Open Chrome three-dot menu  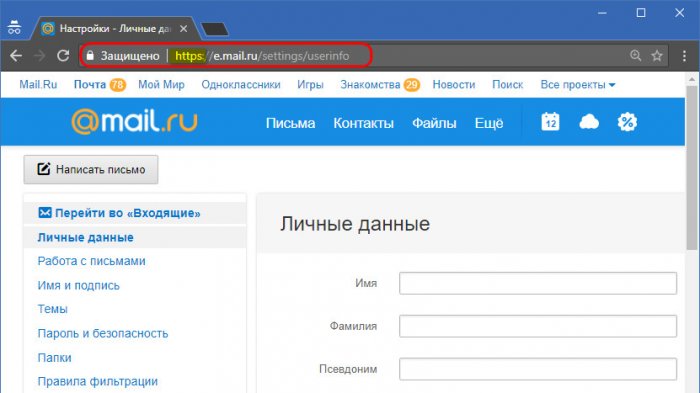coord(684,55)
